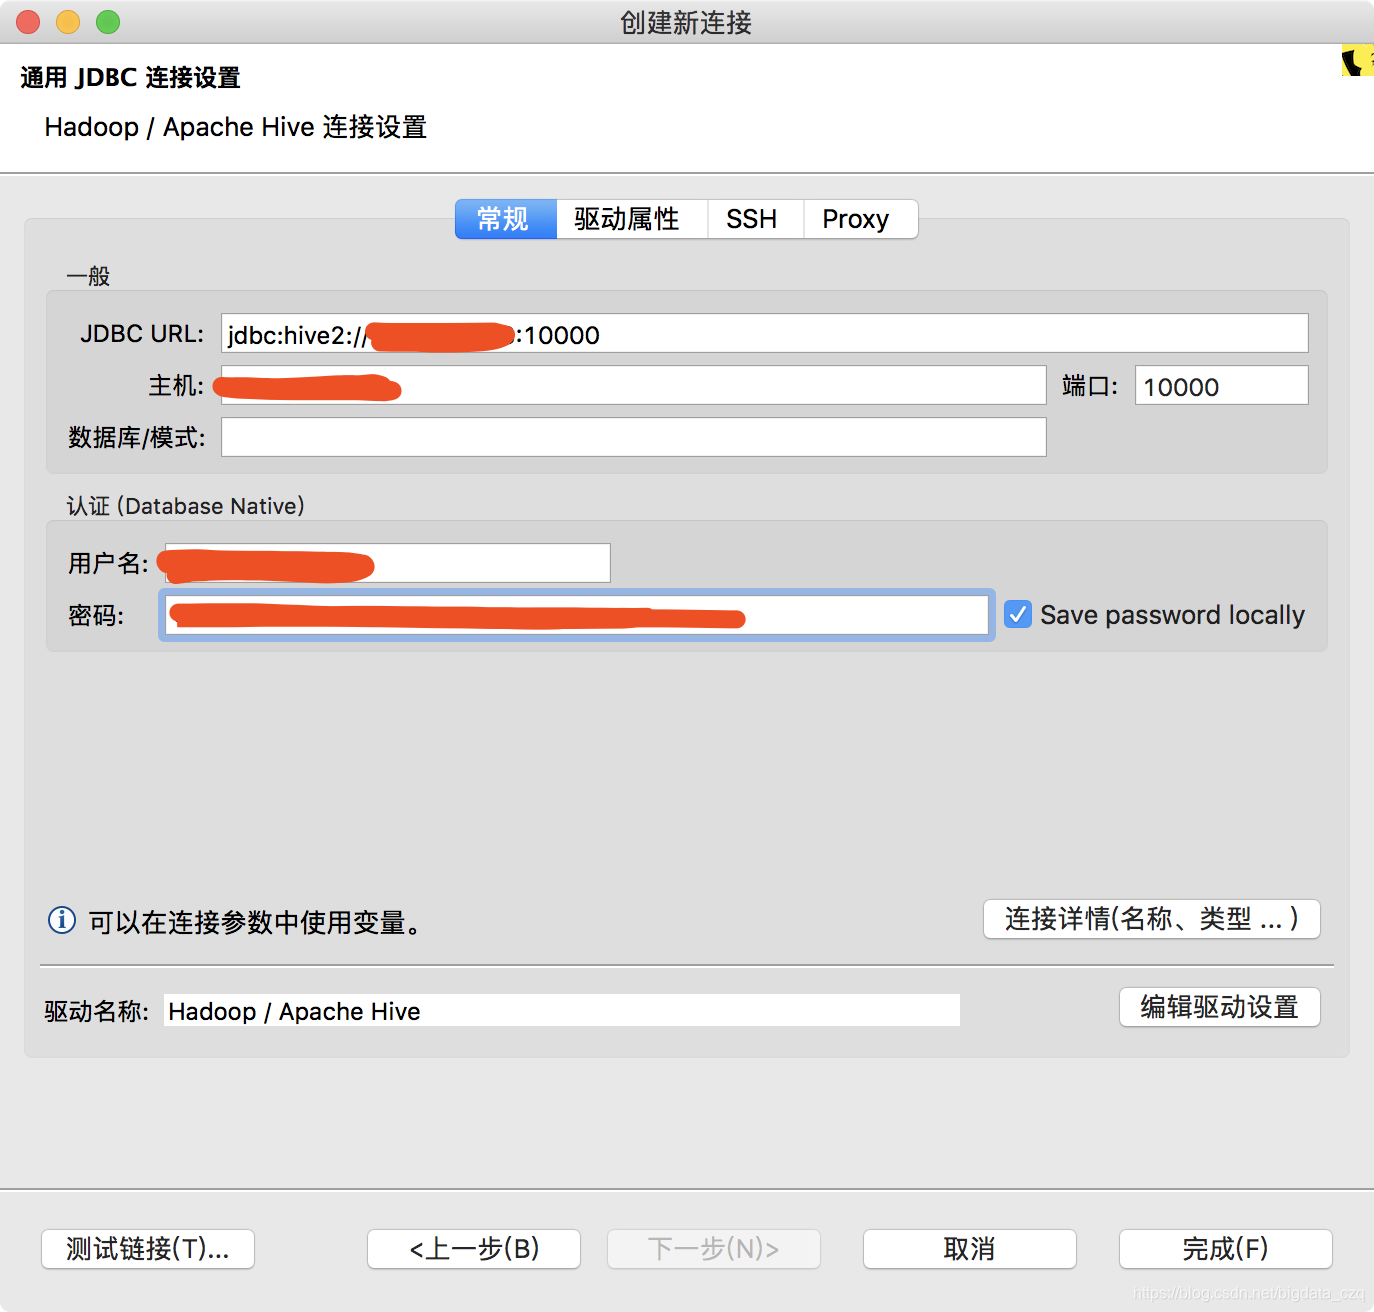Focus the 用户名 username field
The height and width of the screenshot is (1312, 1374).
387,563
